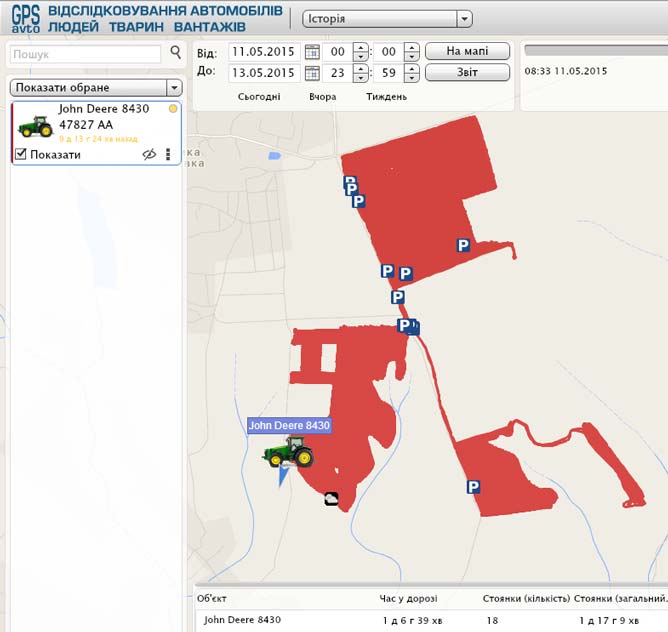This screenshot has height=632, width=668.
Task: Click the На мапі button
Action: (x=467, y=51)
